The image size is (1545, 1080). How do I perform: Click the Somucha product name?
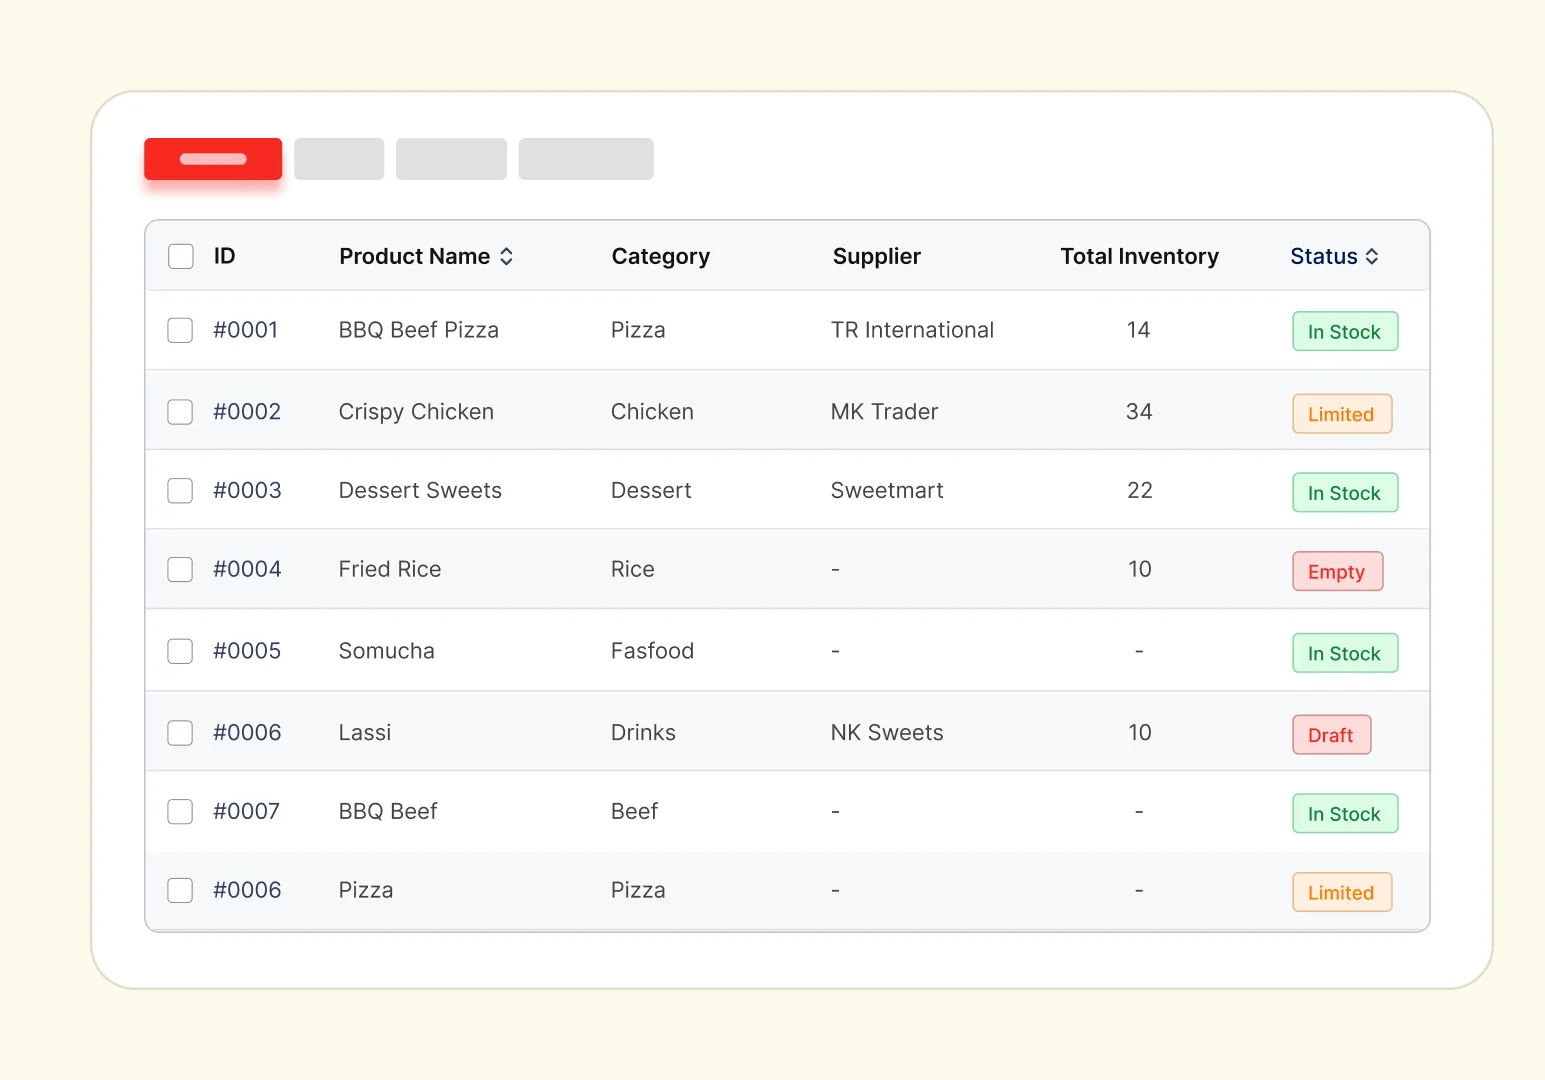click(386, 651)
